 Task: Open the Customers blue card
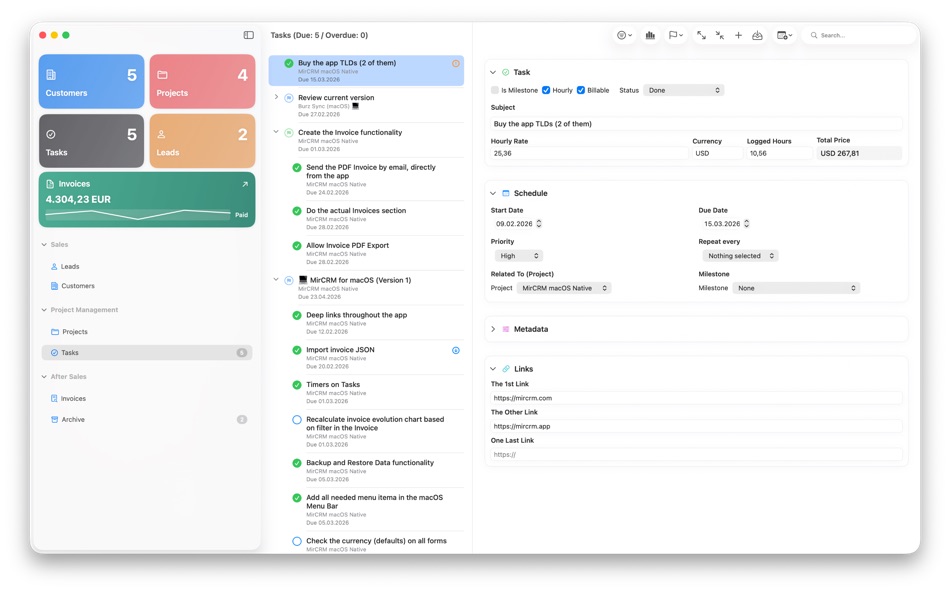(x=91, y=82)
